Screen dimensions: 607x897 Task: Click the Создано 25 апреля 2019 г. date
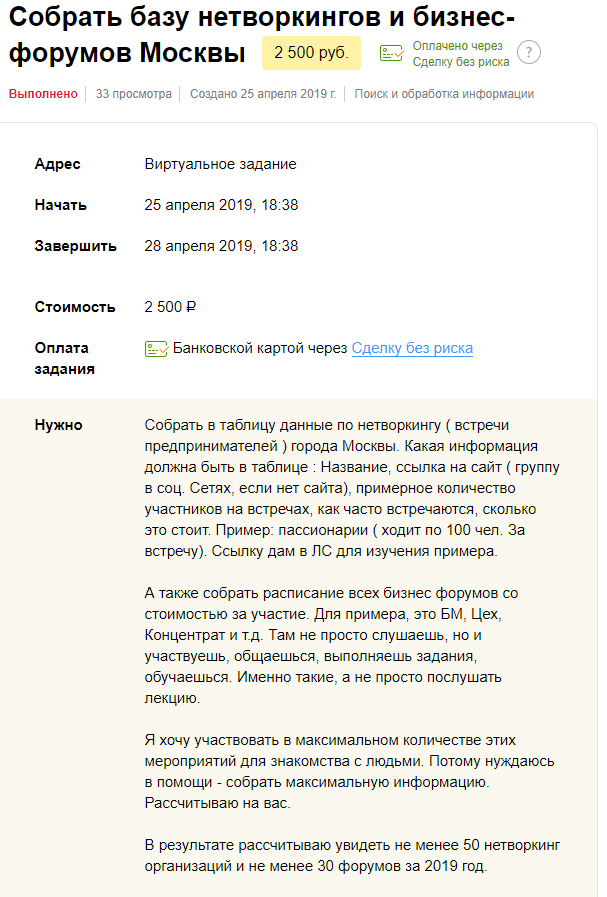(263, 94)
